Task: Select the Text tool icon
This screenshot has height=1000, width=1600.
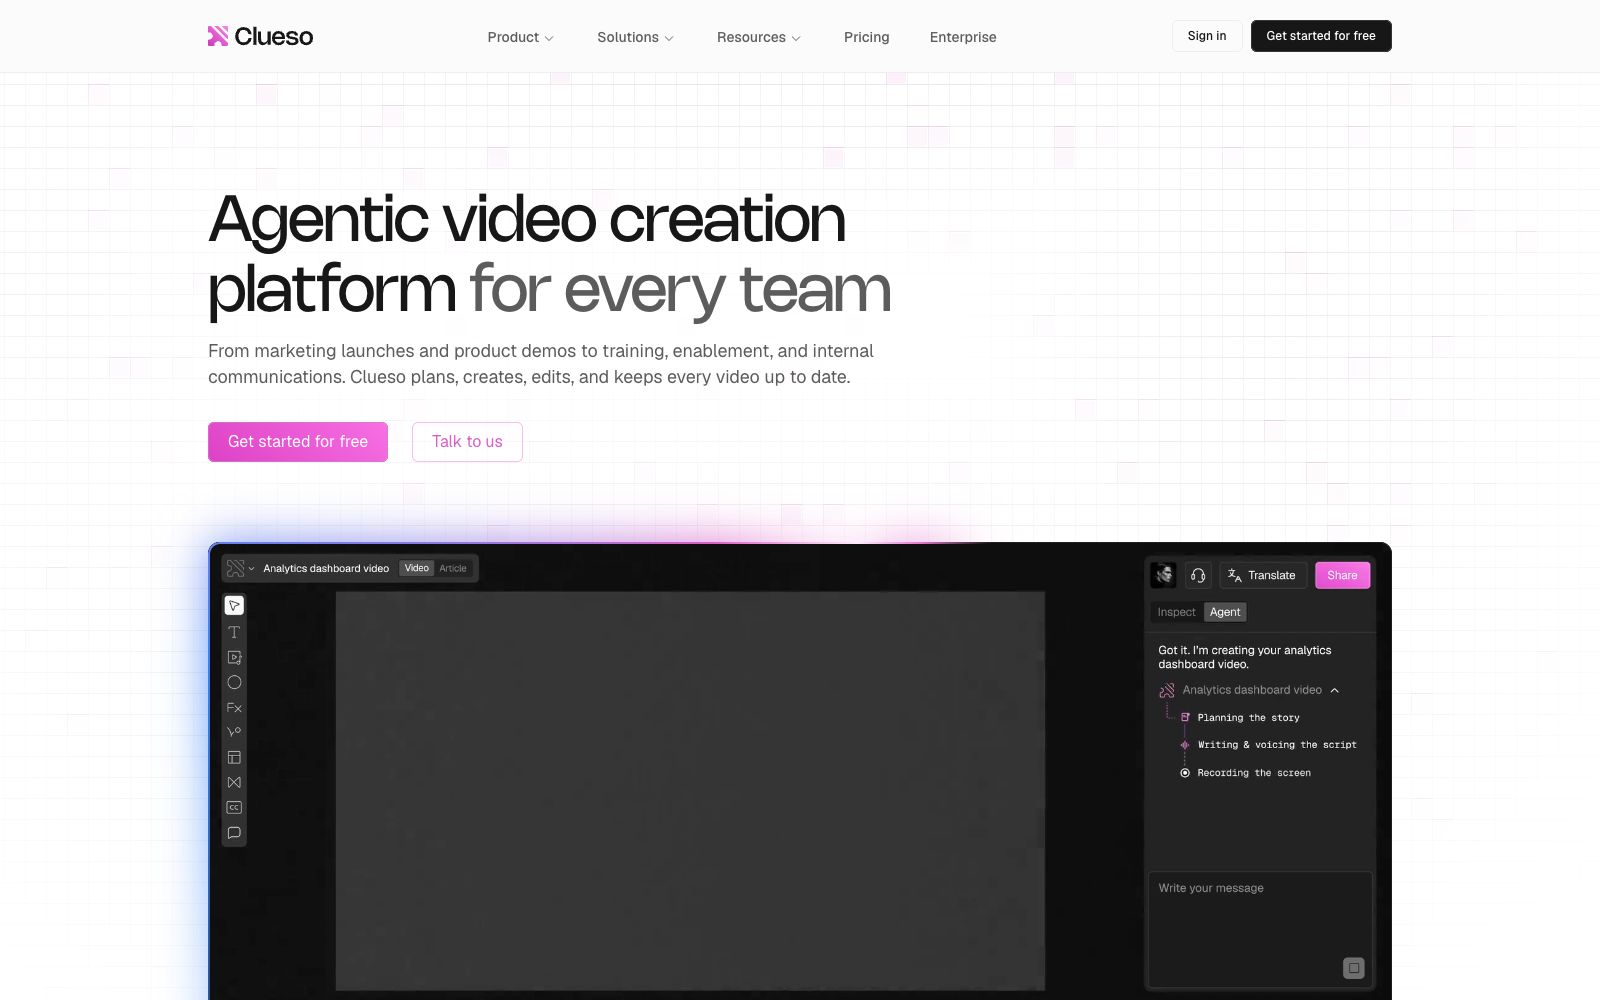Action: click(x=234, y=632)
